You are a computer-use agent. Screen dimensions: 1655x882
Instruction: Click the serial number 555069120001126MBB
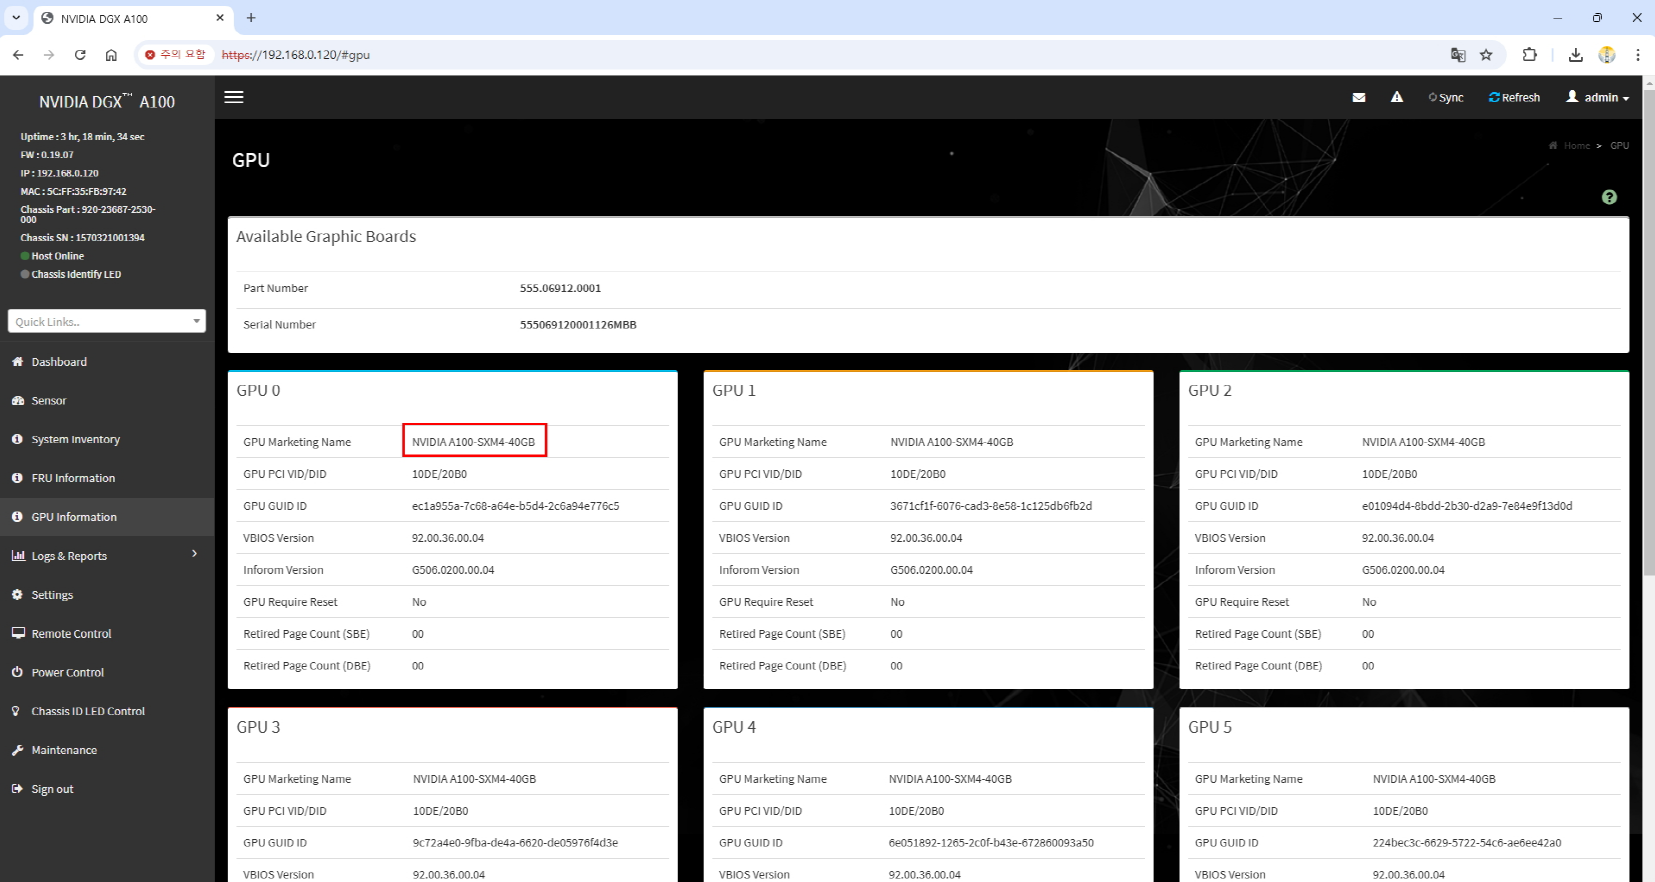[578, 325]
